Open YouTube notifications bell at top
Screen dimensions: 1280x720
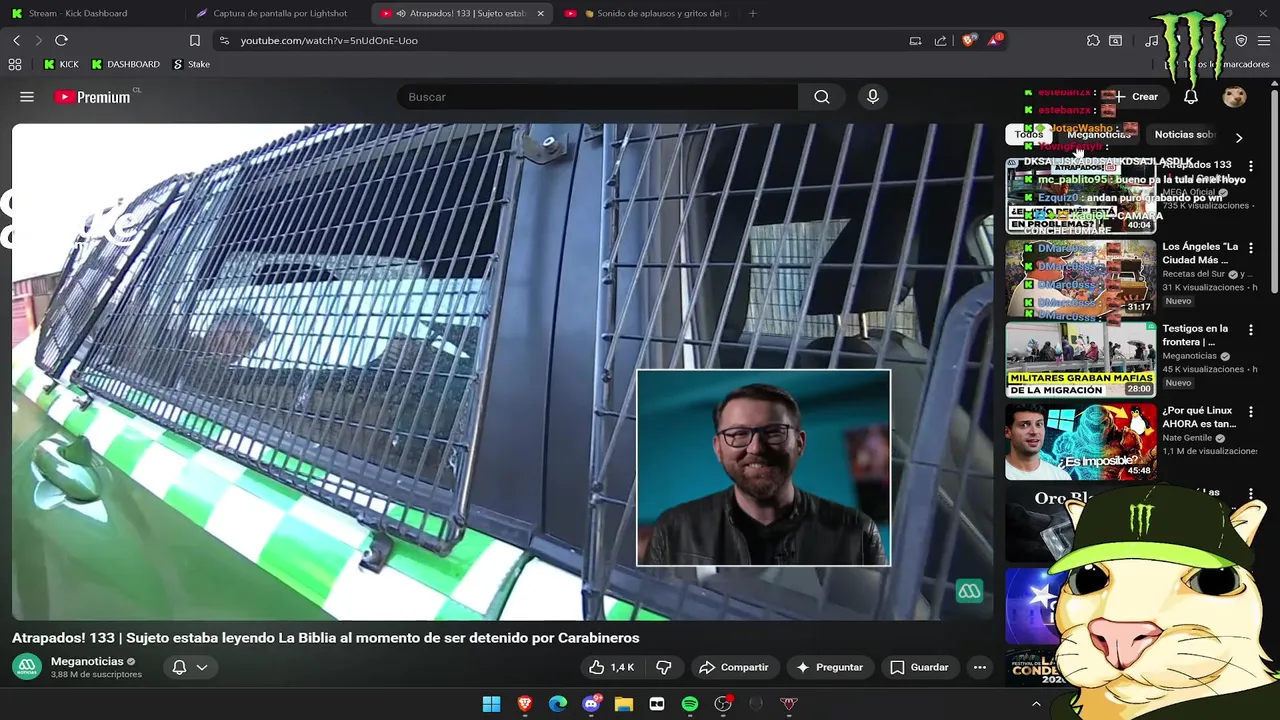[x=1191, y=97]
